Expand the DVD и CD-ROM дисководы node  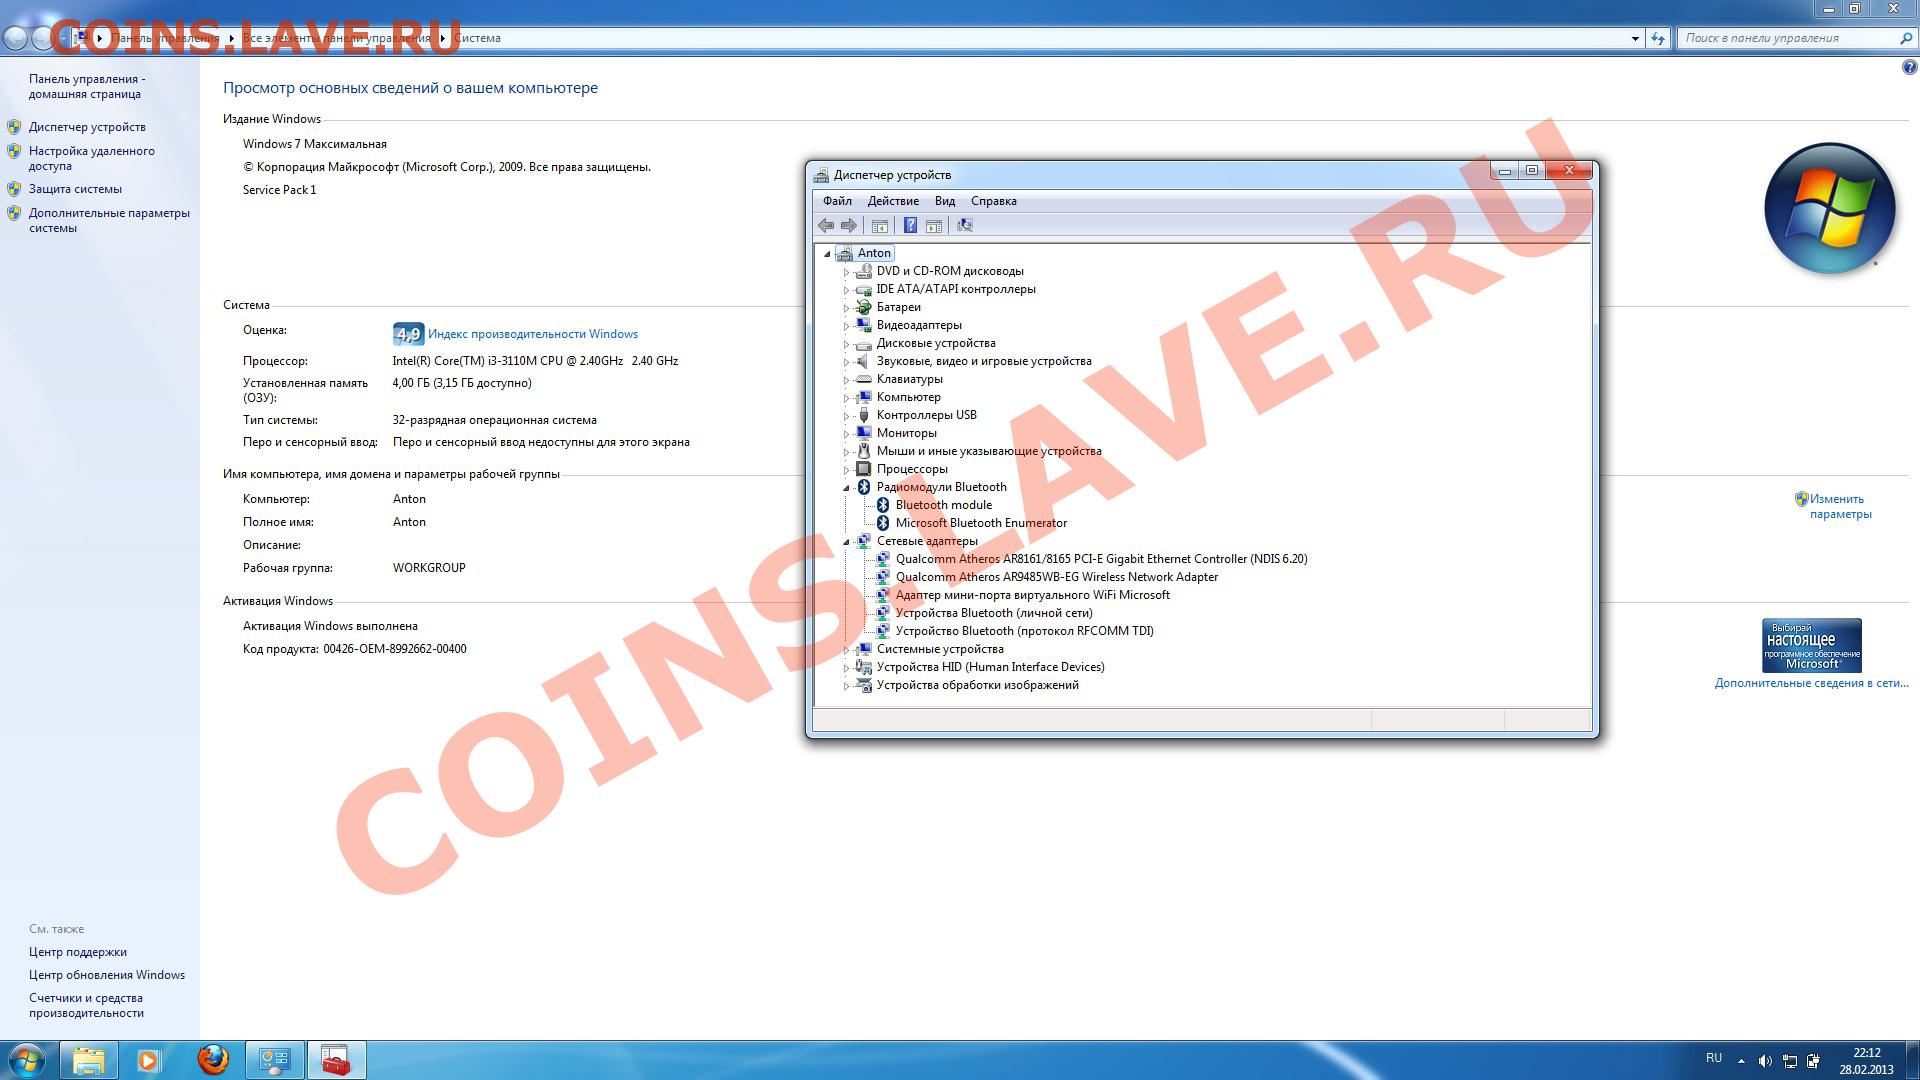pyautogui.click(x=846, y=272)
